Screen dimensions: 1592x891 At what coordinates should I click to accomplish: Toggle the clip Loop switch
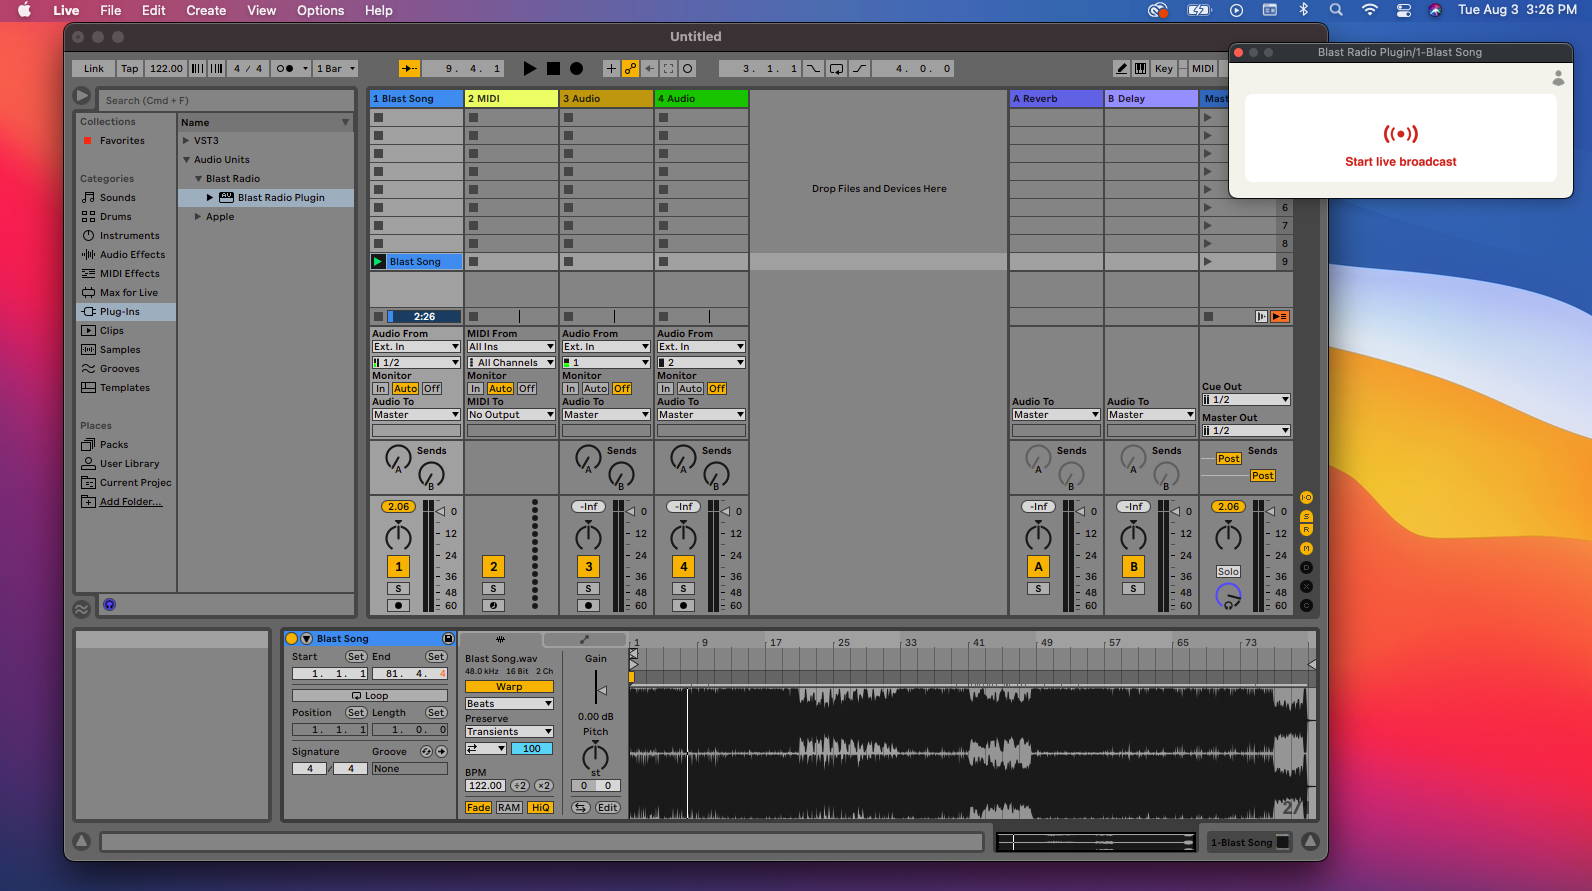(370, 695)
